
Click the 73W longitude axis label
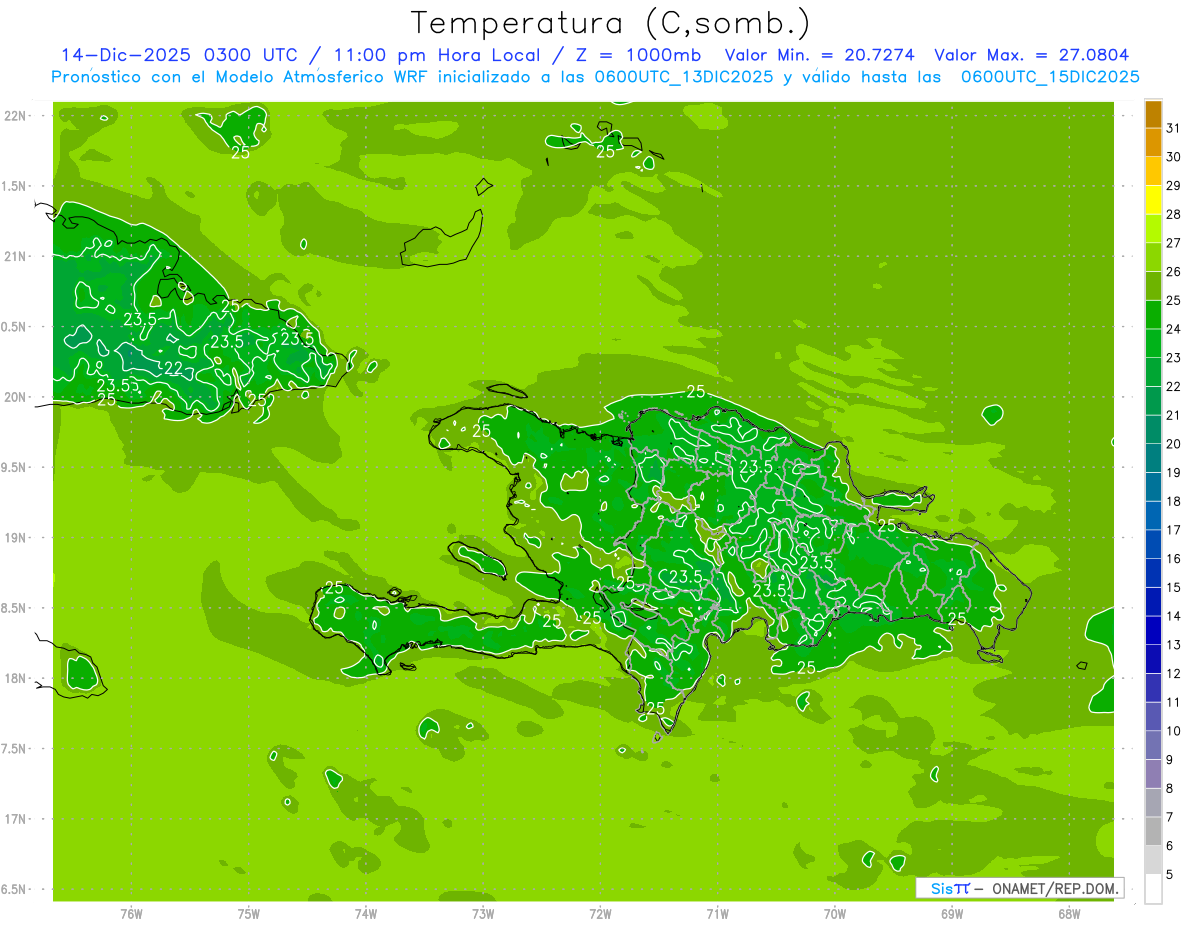(x=483, y=914)
